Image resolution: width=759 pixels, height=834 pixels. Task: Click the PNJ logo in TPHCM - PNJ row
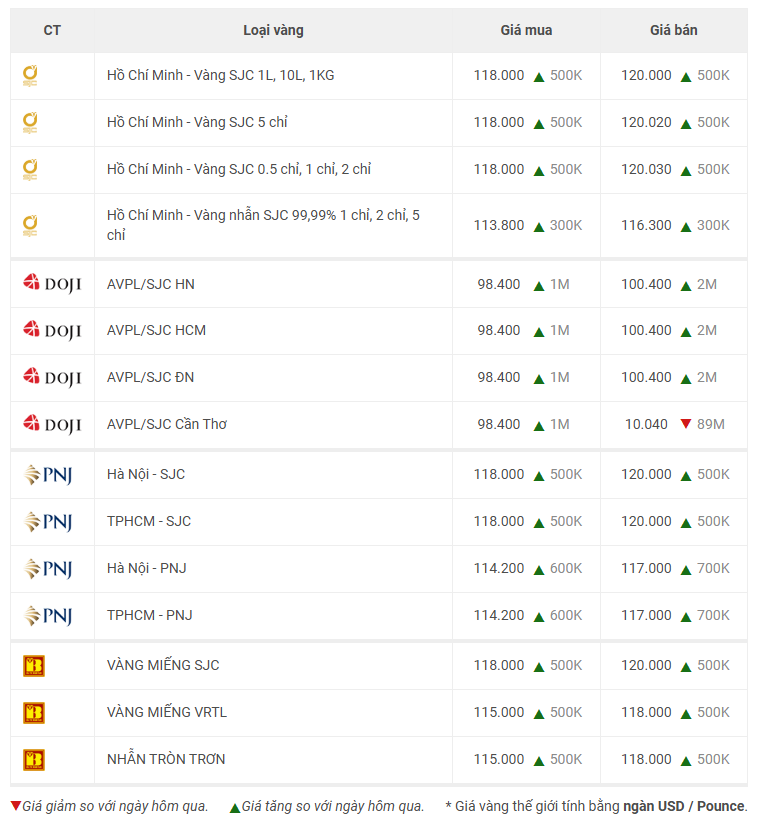(x=48, y=615)
